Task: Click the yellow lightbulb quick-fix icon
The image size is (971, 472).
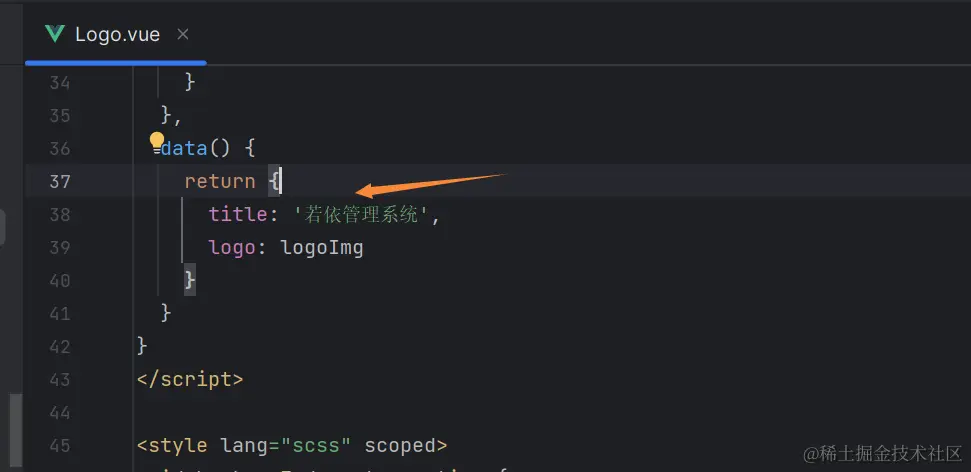Action: point(157,142)
